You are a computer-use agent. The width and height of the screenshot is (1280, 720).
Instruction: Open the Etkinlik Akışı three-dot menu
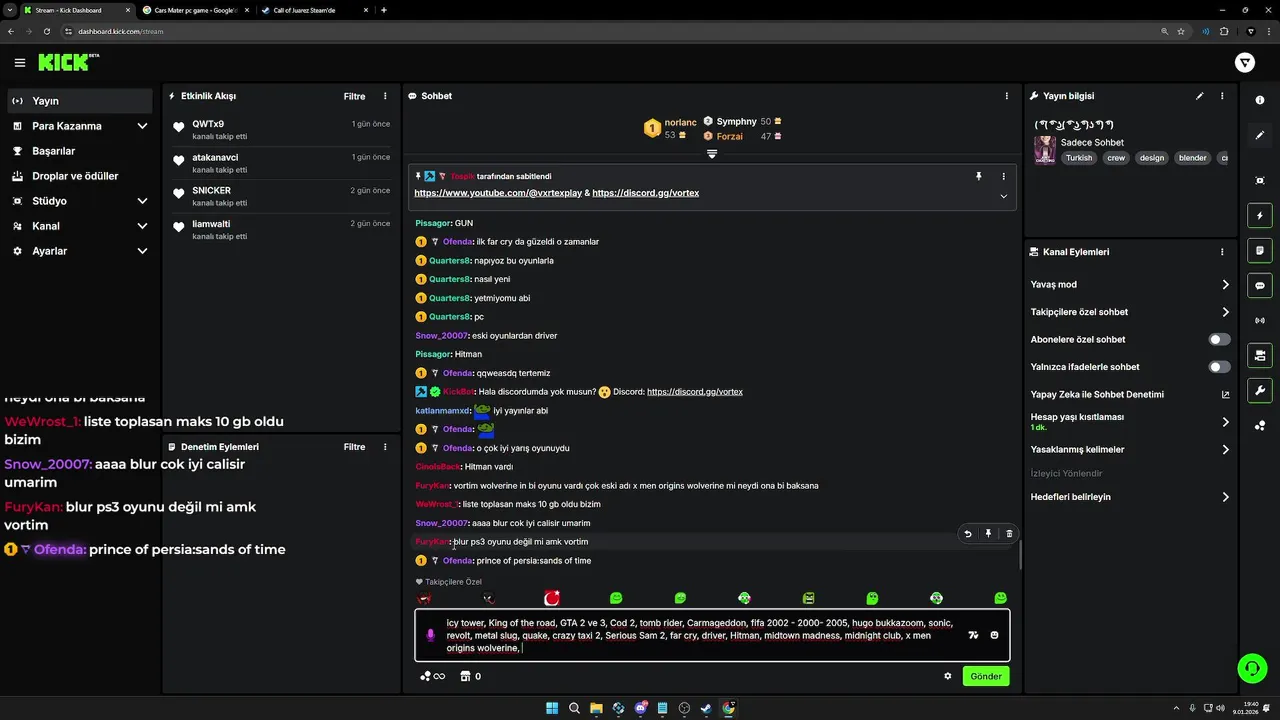click(x=385, y=96)
